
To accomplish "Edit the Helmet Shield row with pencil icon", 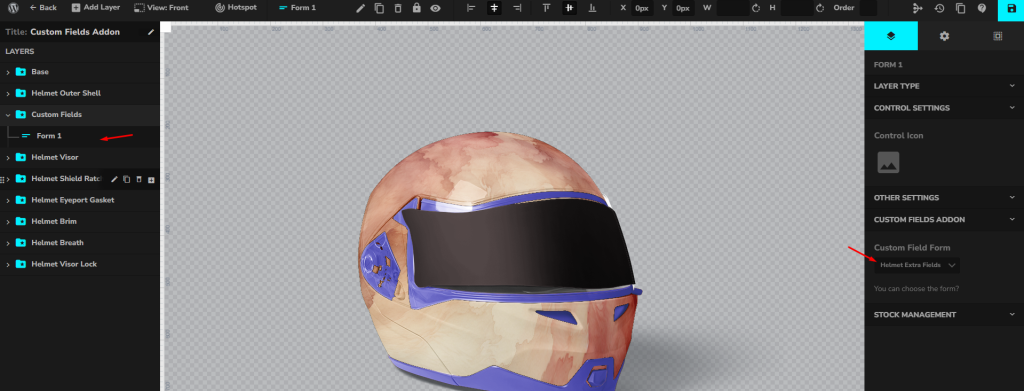I will (x=114, y=179).
